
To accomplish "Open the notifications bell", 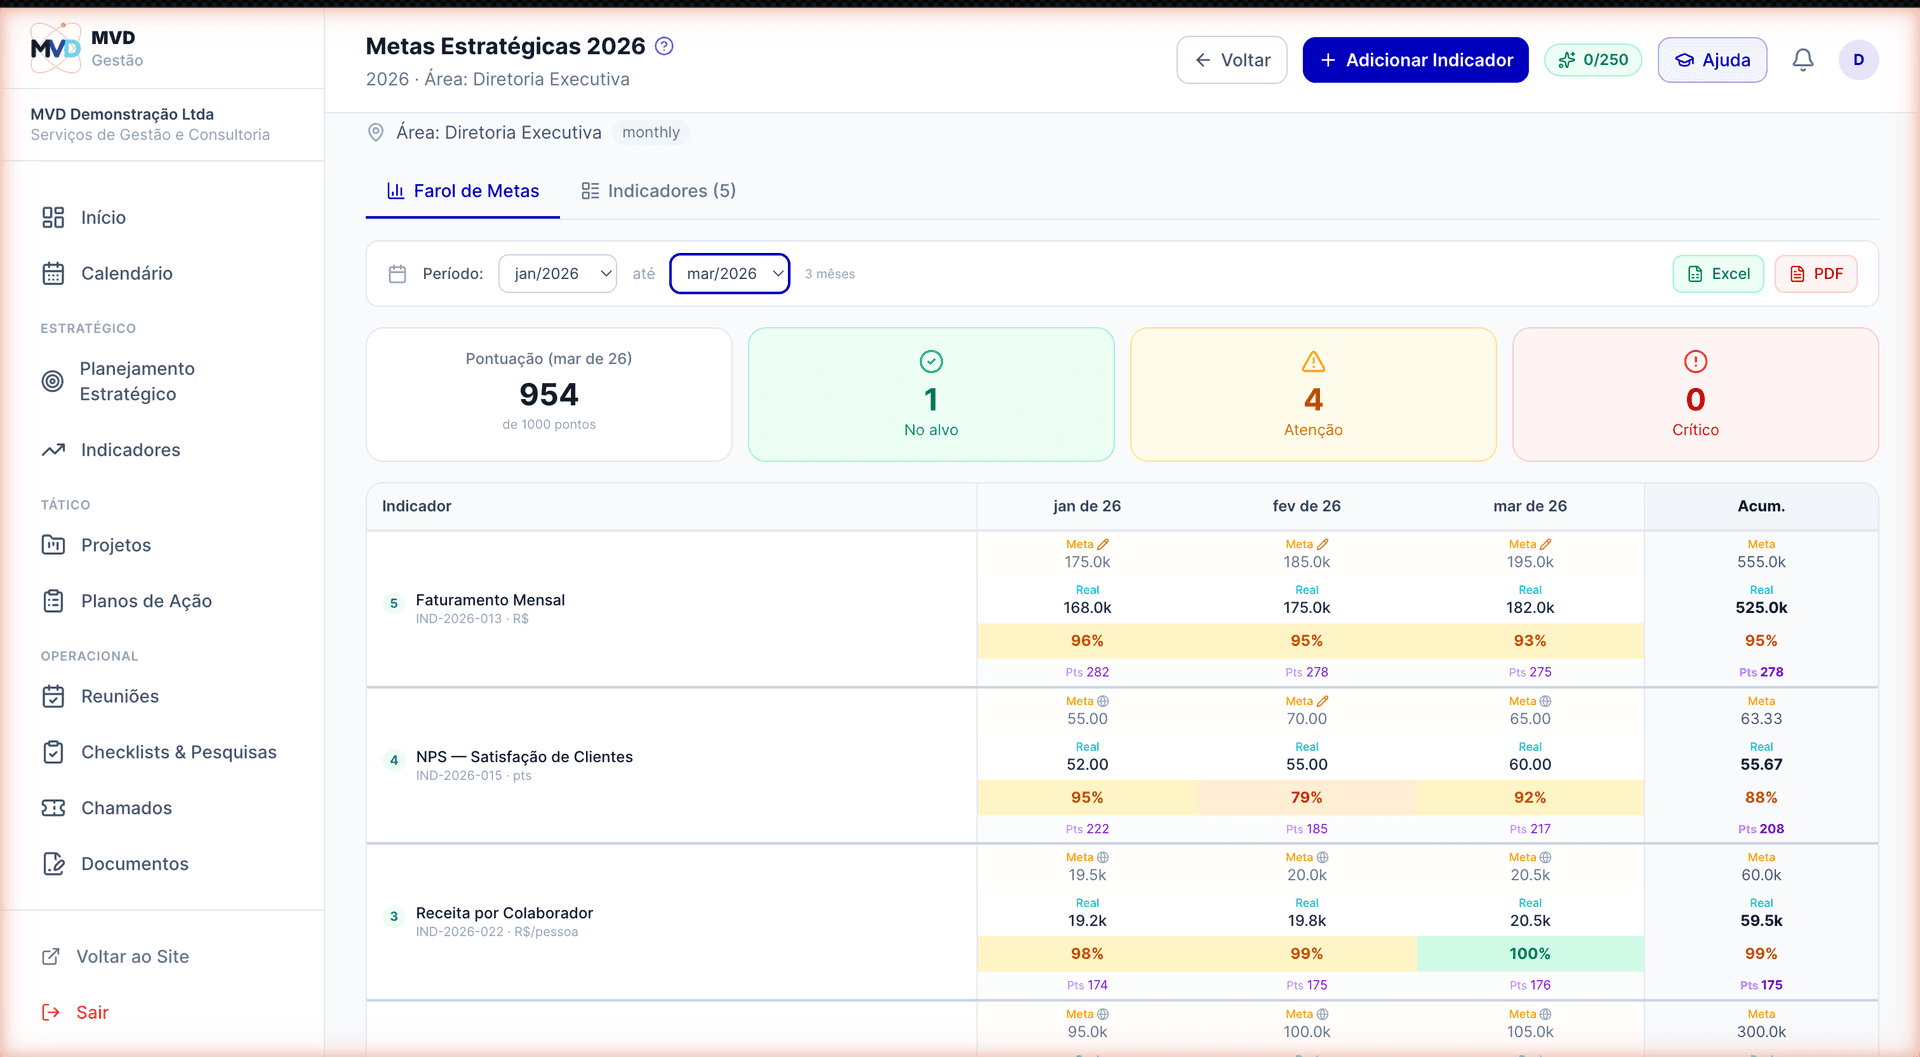I will click(x=1803, y=60).
